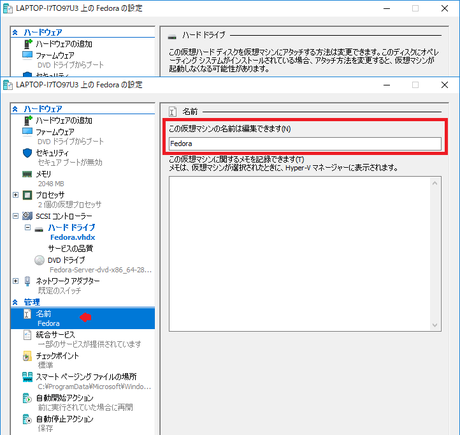Click ハードウェアの追加 icon in back window
This screenshot has height=435, width=460.
(x=28, y=44)
